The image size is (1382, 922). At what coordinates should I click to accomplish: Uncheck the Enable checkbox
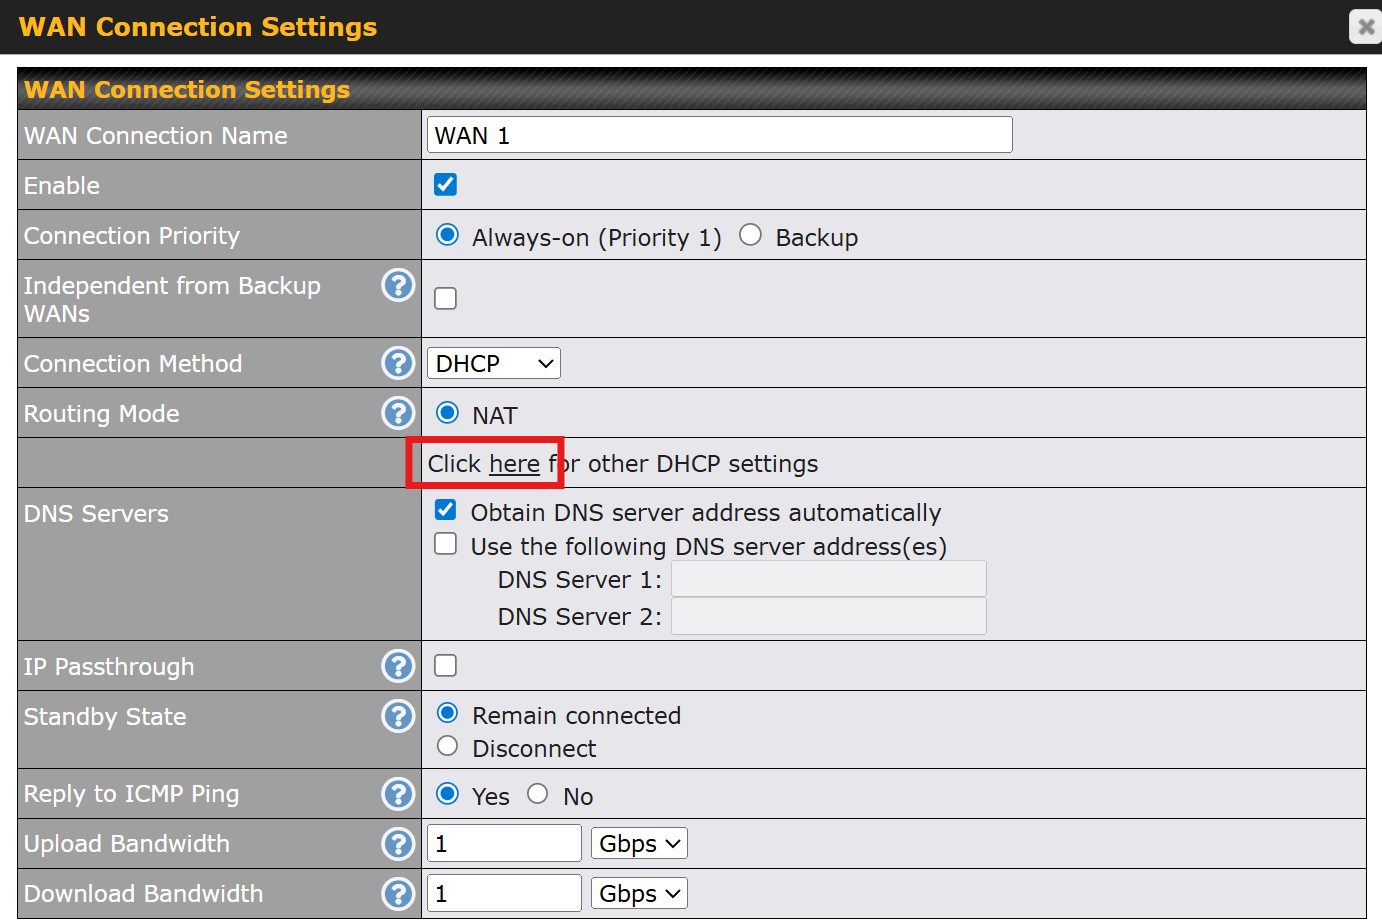[x=446, y=185]
